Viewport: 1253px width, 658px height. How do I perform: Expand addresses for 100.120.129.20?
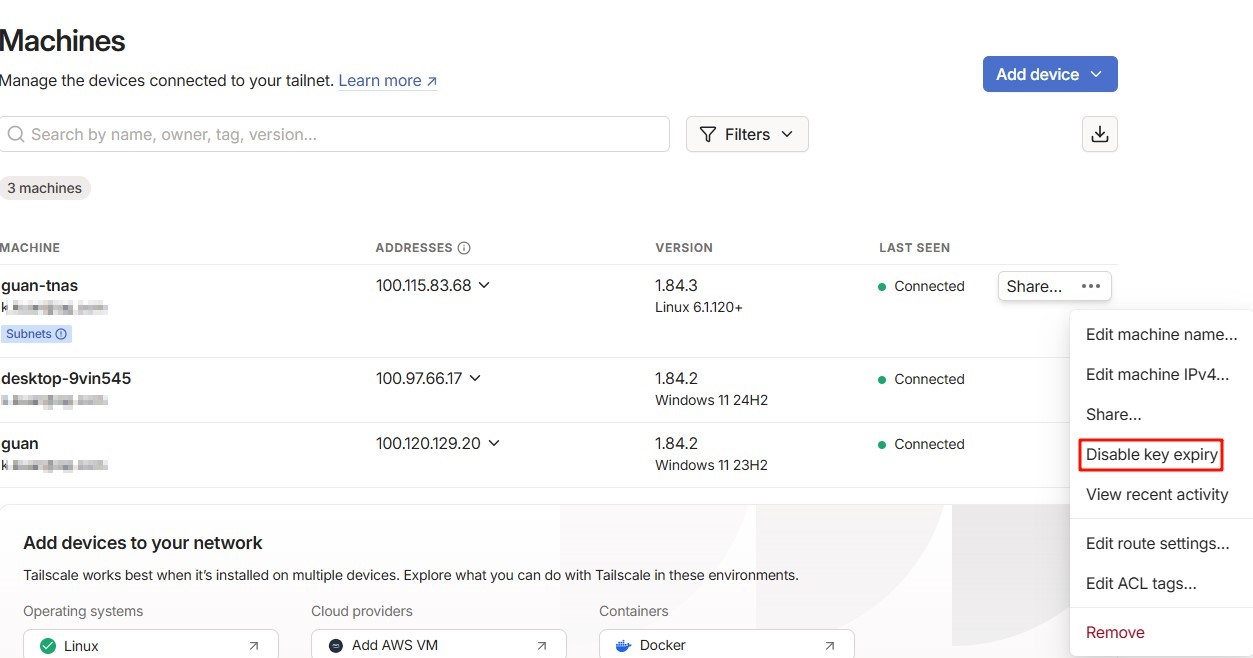click(x=493, y=443)
